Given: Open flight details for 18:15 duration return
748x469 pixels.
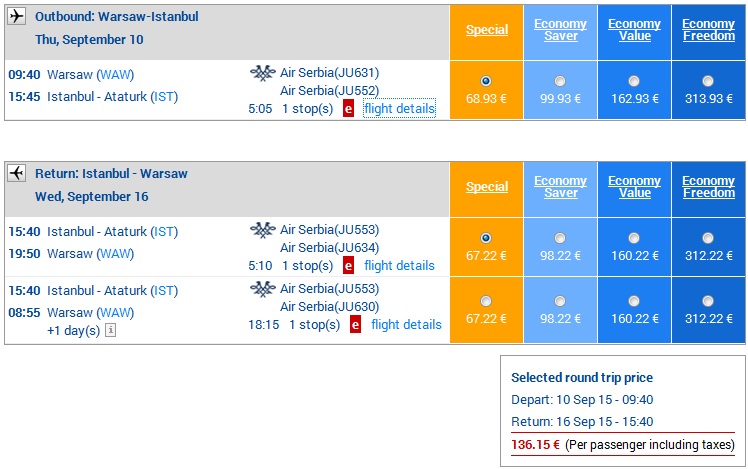Looking at the screenshot, I should pyautogui.click(x=406, y=325).
